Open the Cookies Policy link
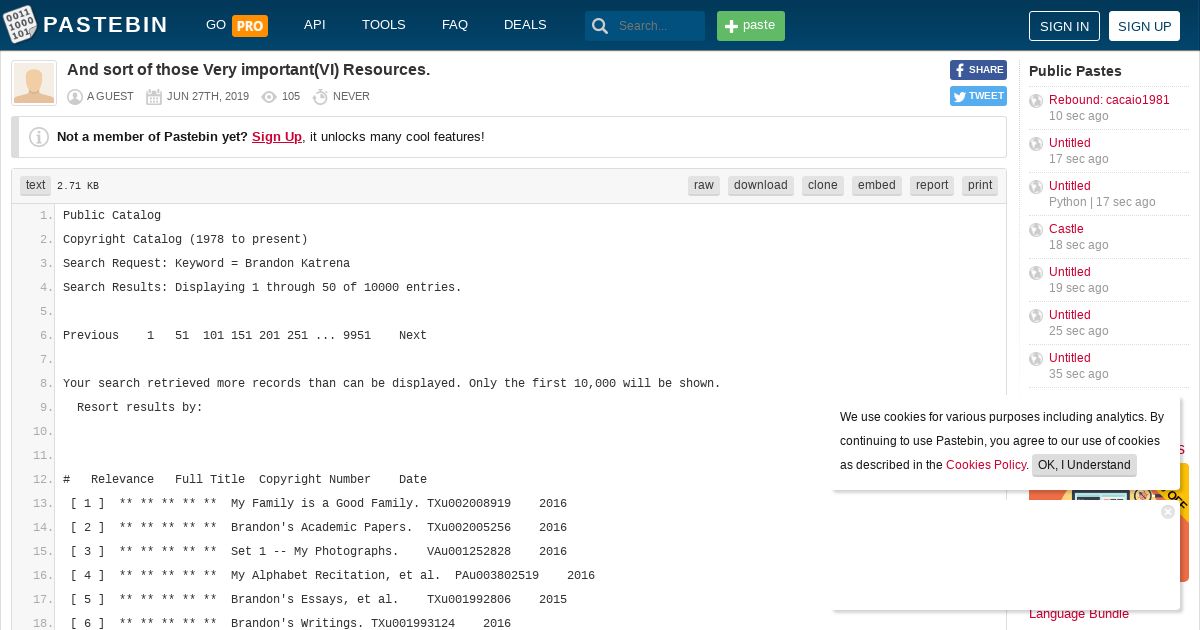This screenshot has width=1200, height=630. 986,465
